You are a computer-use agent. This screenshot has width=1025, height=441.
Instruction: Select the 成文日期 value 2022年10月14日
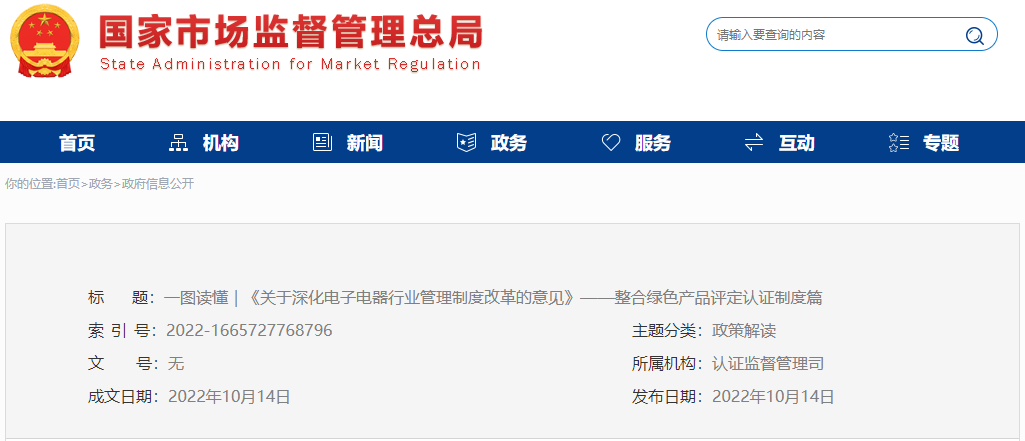pos(229,396)
